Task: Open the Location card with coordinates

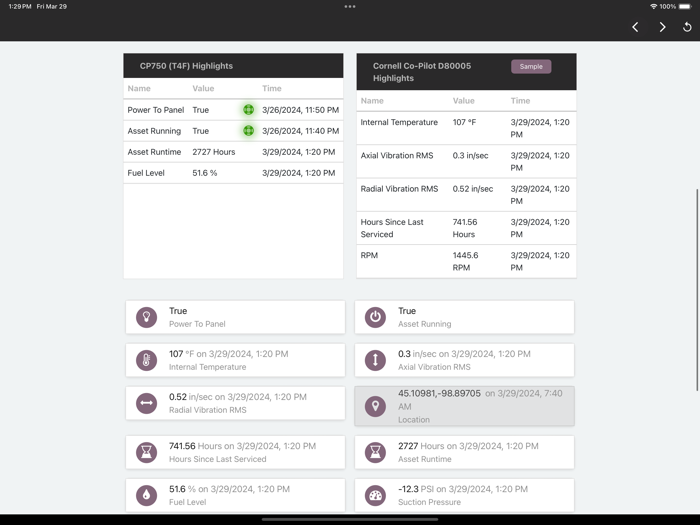Action: point(464,406)
